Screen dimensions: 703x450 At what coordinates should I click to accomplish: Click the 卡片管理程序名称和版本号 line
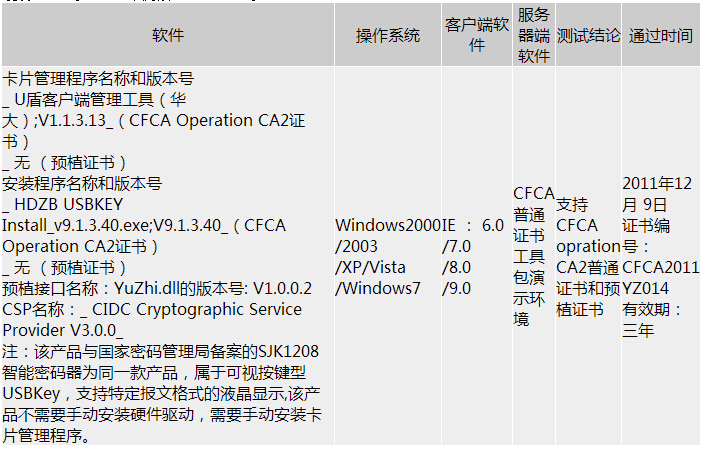point(98,79)
